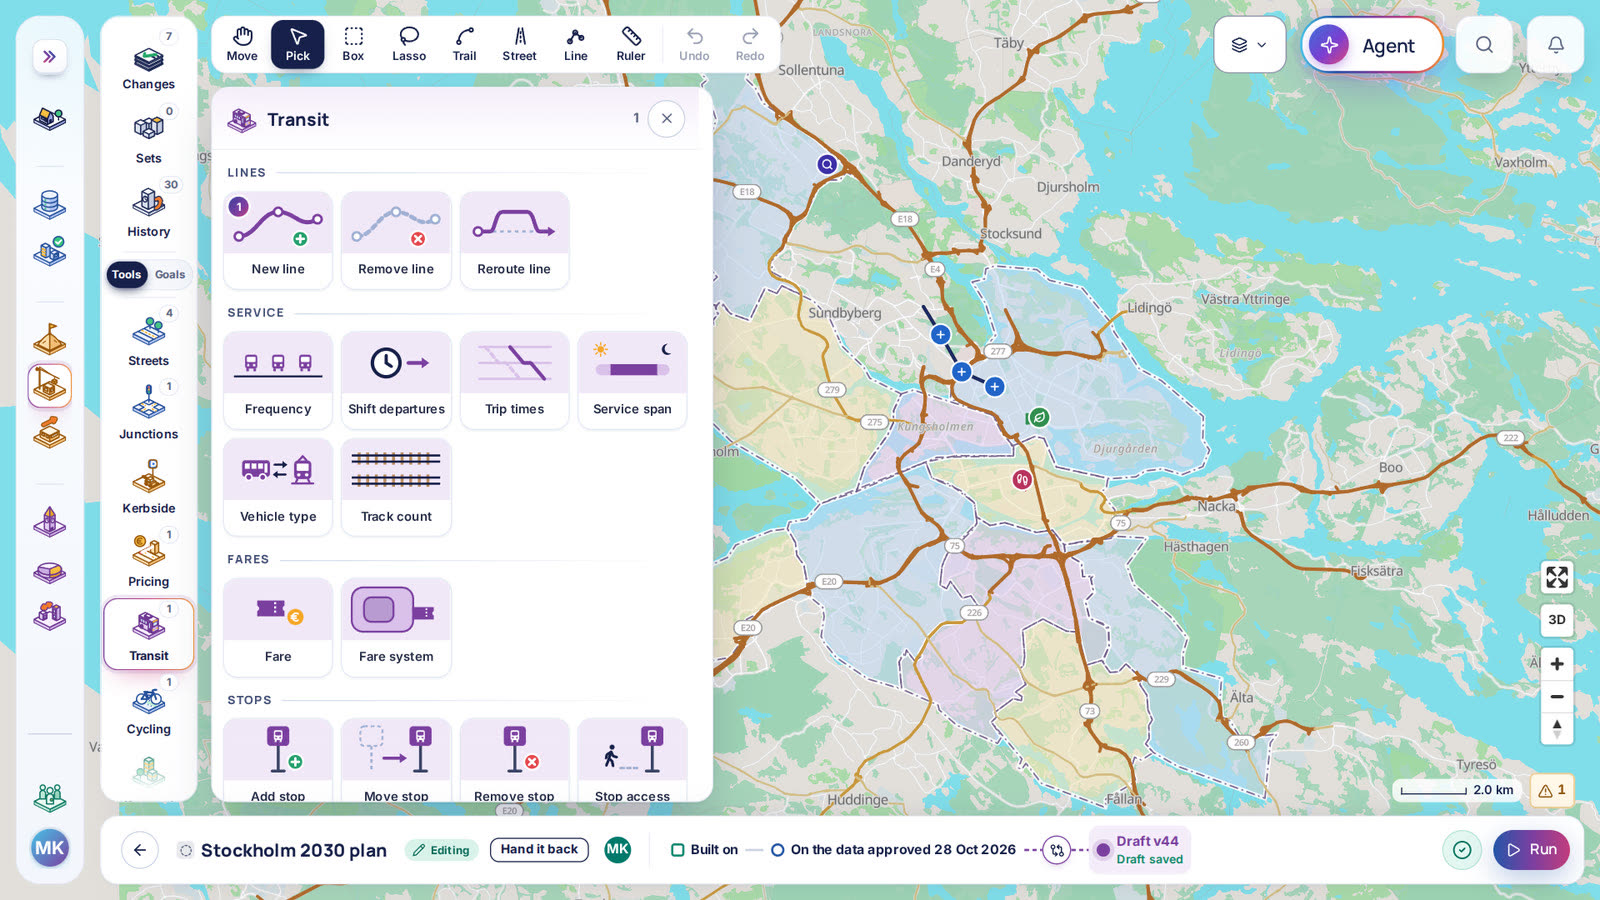This screenshot has width=1600, height=900.
Task: Open the Track count tool
Action: (396, 487)
